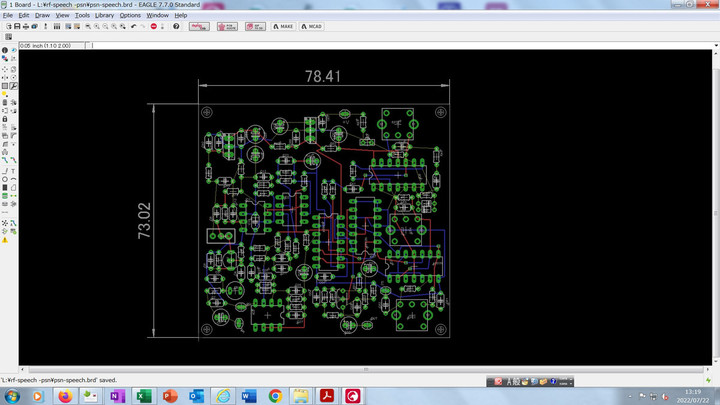Open Excel from the Windows taskbar
720x405 pixels.
tap(143, 396)
